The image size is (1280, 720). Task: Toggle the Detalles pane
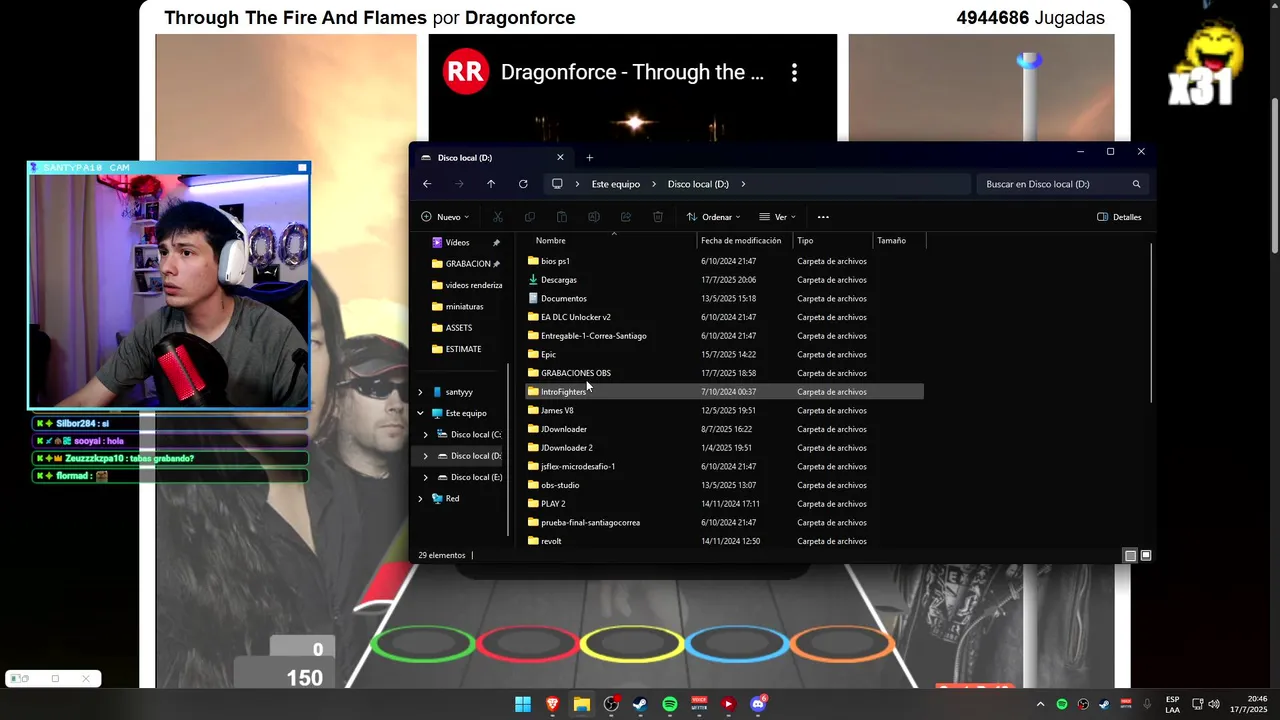coord(1119,217)
